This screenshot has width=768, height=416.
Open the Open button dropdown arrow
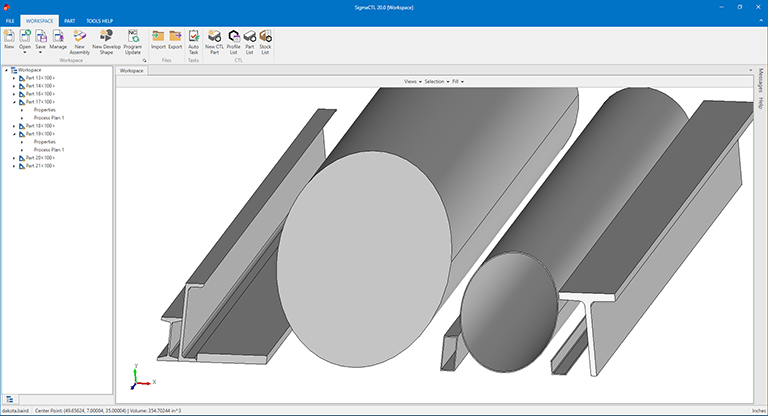point(25,52)
